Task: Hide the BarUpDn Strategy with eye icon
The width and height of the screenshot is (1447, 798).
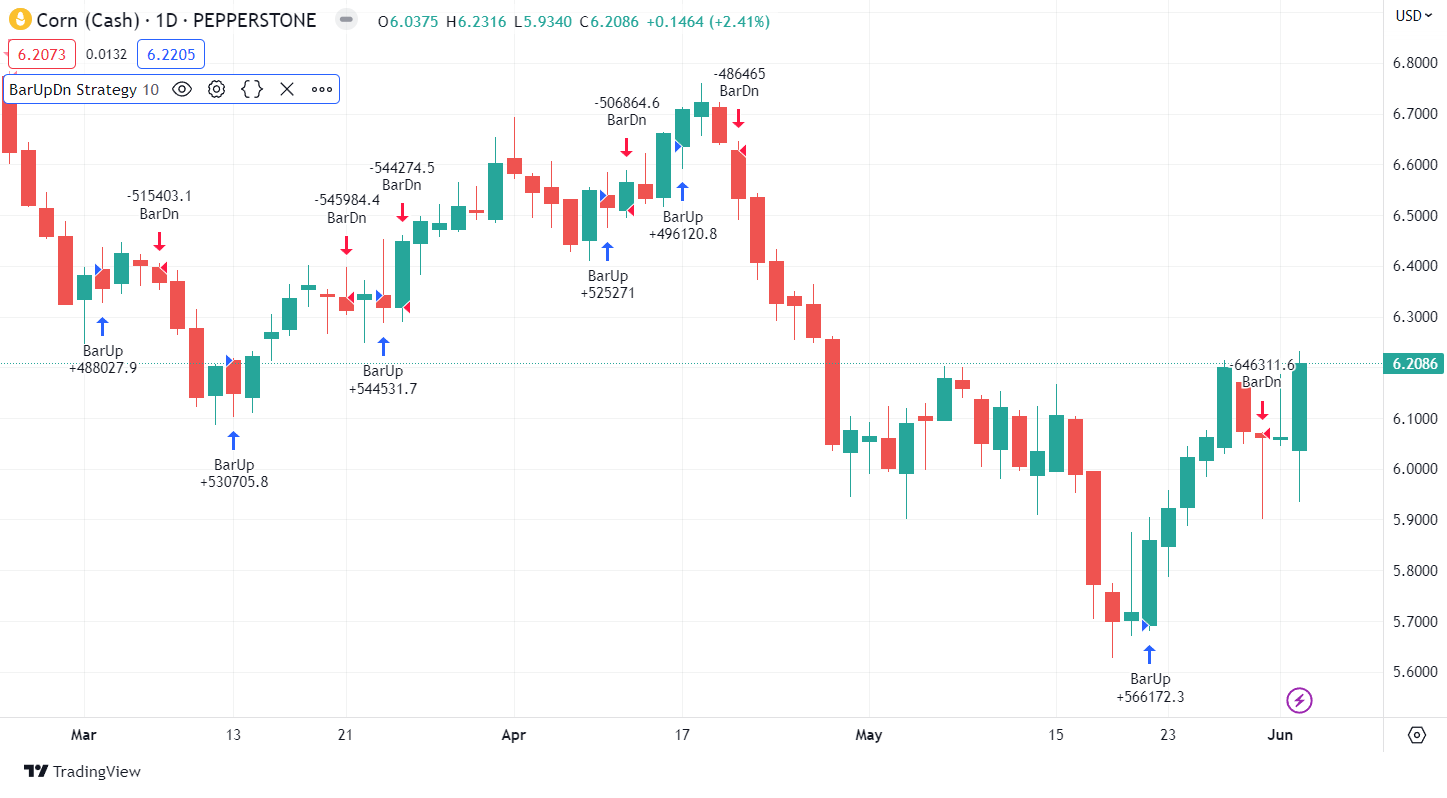Action: click(x=182, y=89)
